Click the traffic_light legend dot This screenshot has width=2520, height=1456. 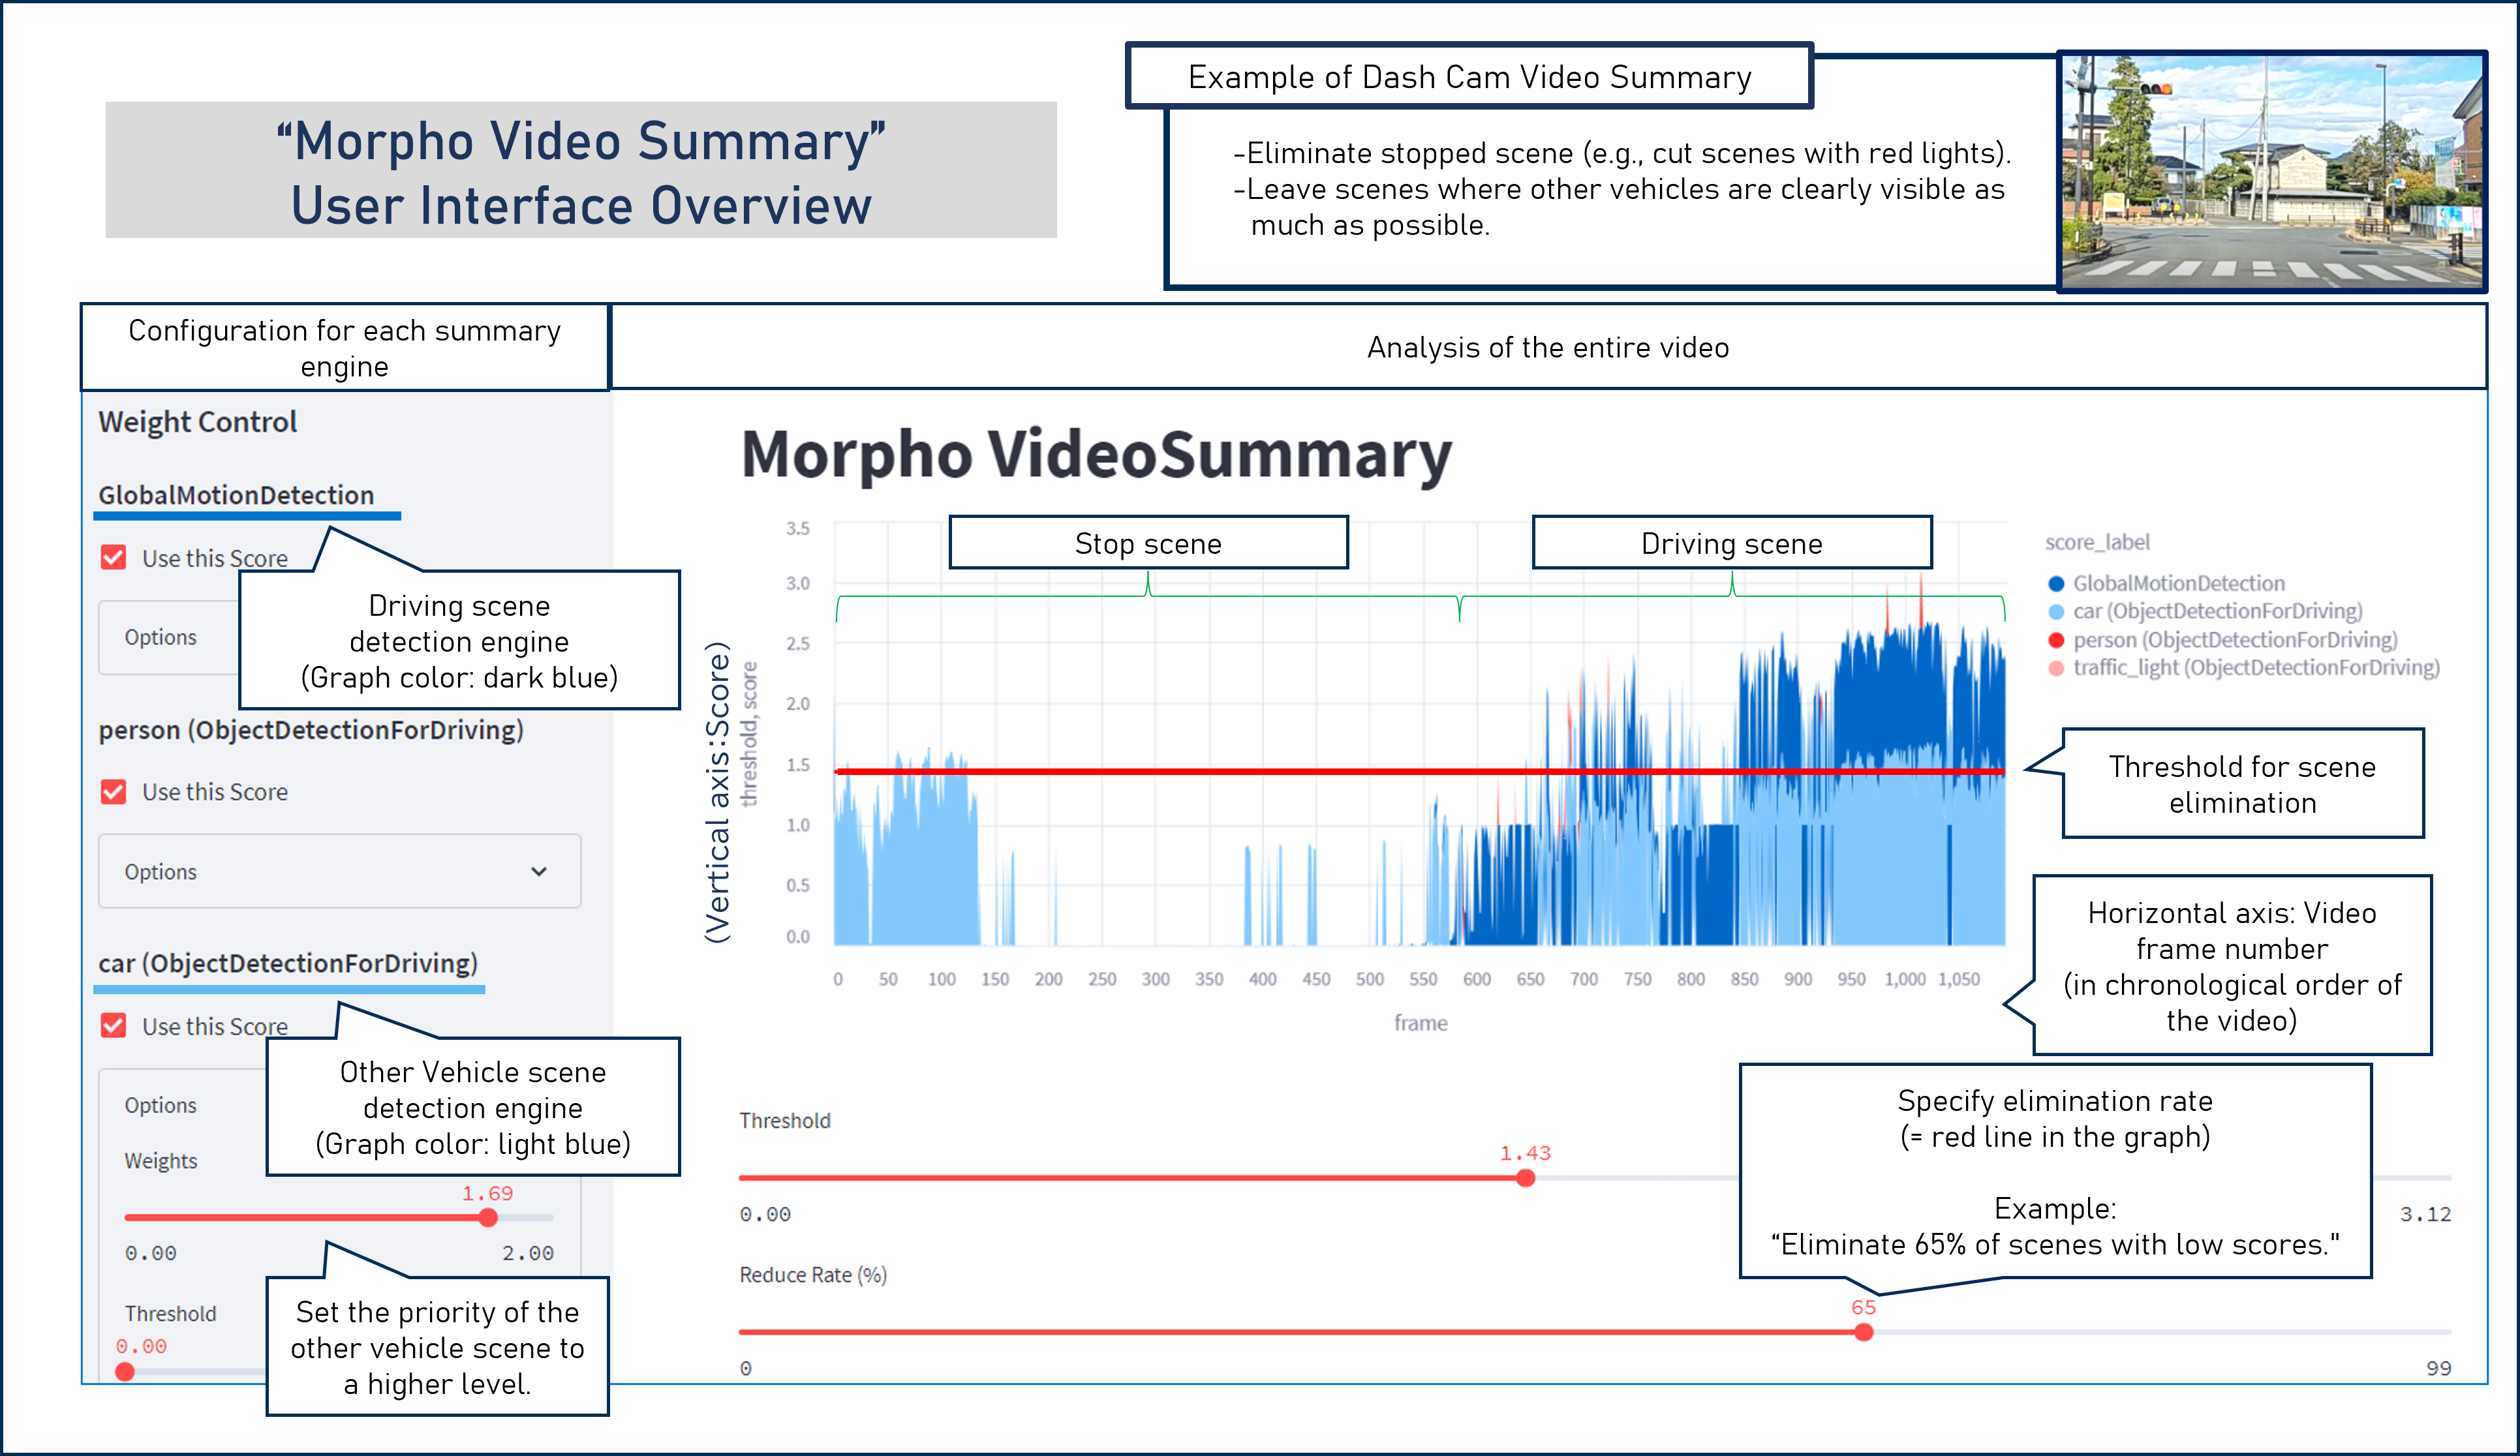click(2056, 668)
